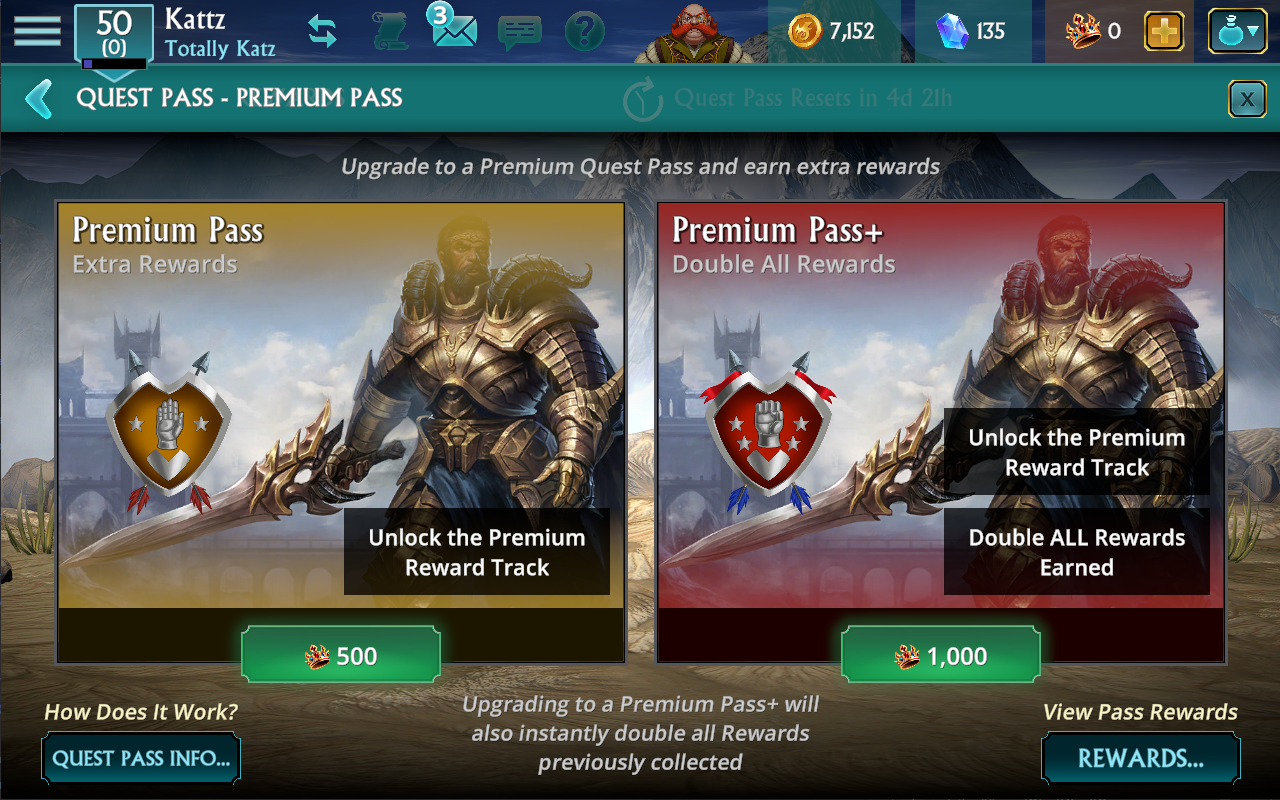
Task: Open the chat bubble icon
Action: [520, 32]
